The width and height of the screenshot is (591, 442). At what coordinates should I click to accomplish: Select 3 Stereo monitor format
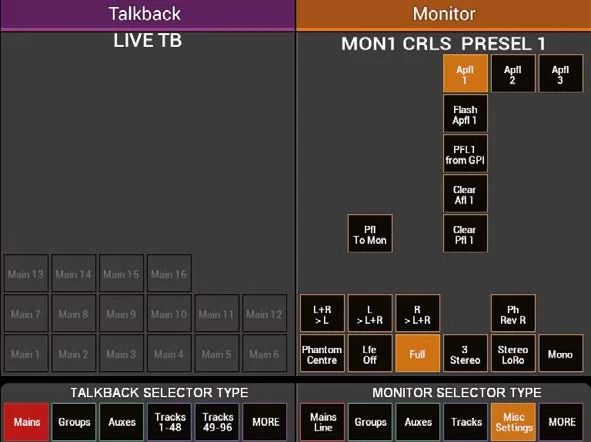point(465,353)
